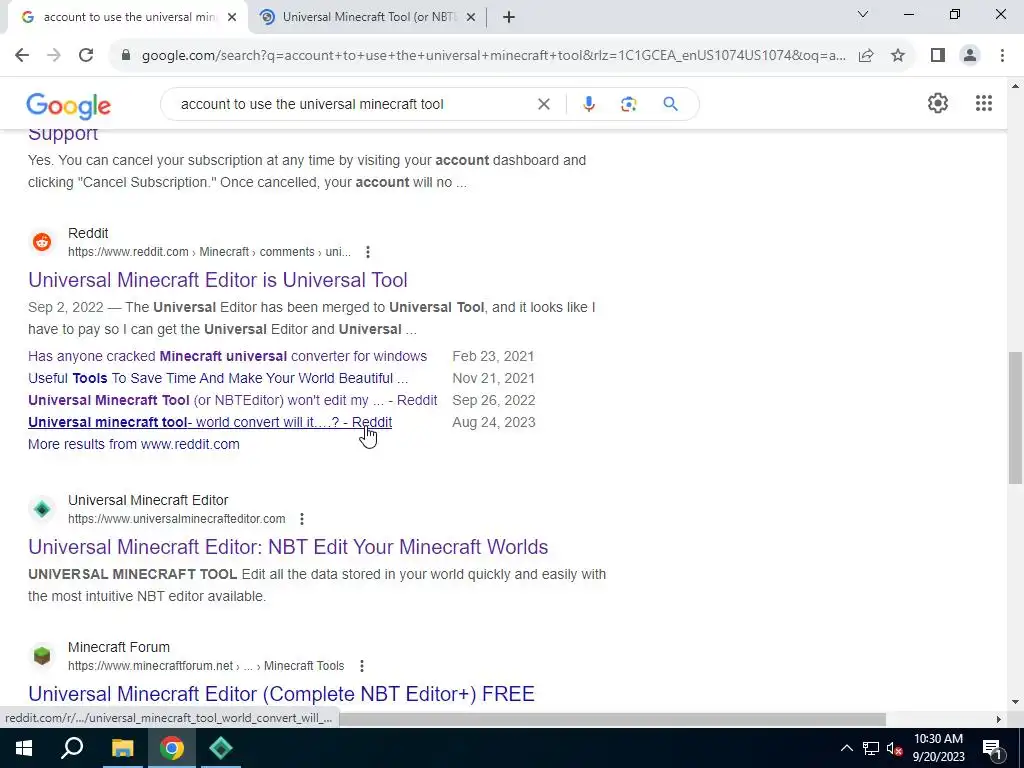Open Complete NBT Editor+ FREE result
The width and height of the screenshot is (1024, 768).
click(281, 694)
